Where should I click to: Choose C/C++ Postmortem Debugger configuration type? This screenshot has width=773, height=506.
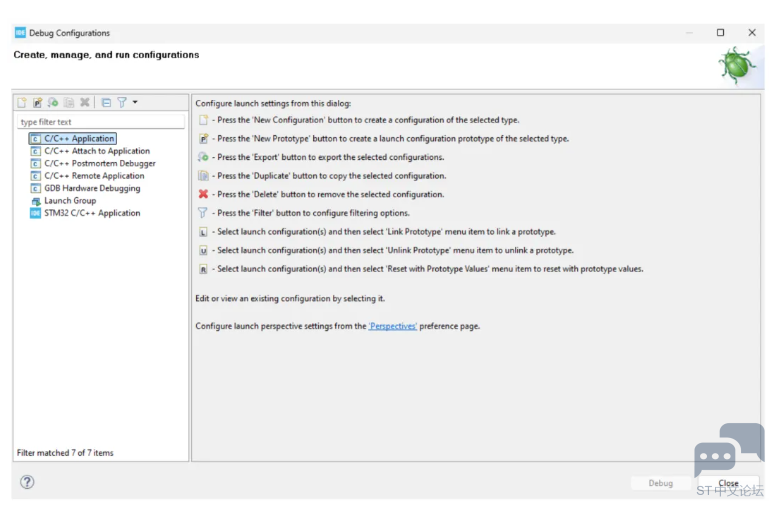tap(99, 163)
